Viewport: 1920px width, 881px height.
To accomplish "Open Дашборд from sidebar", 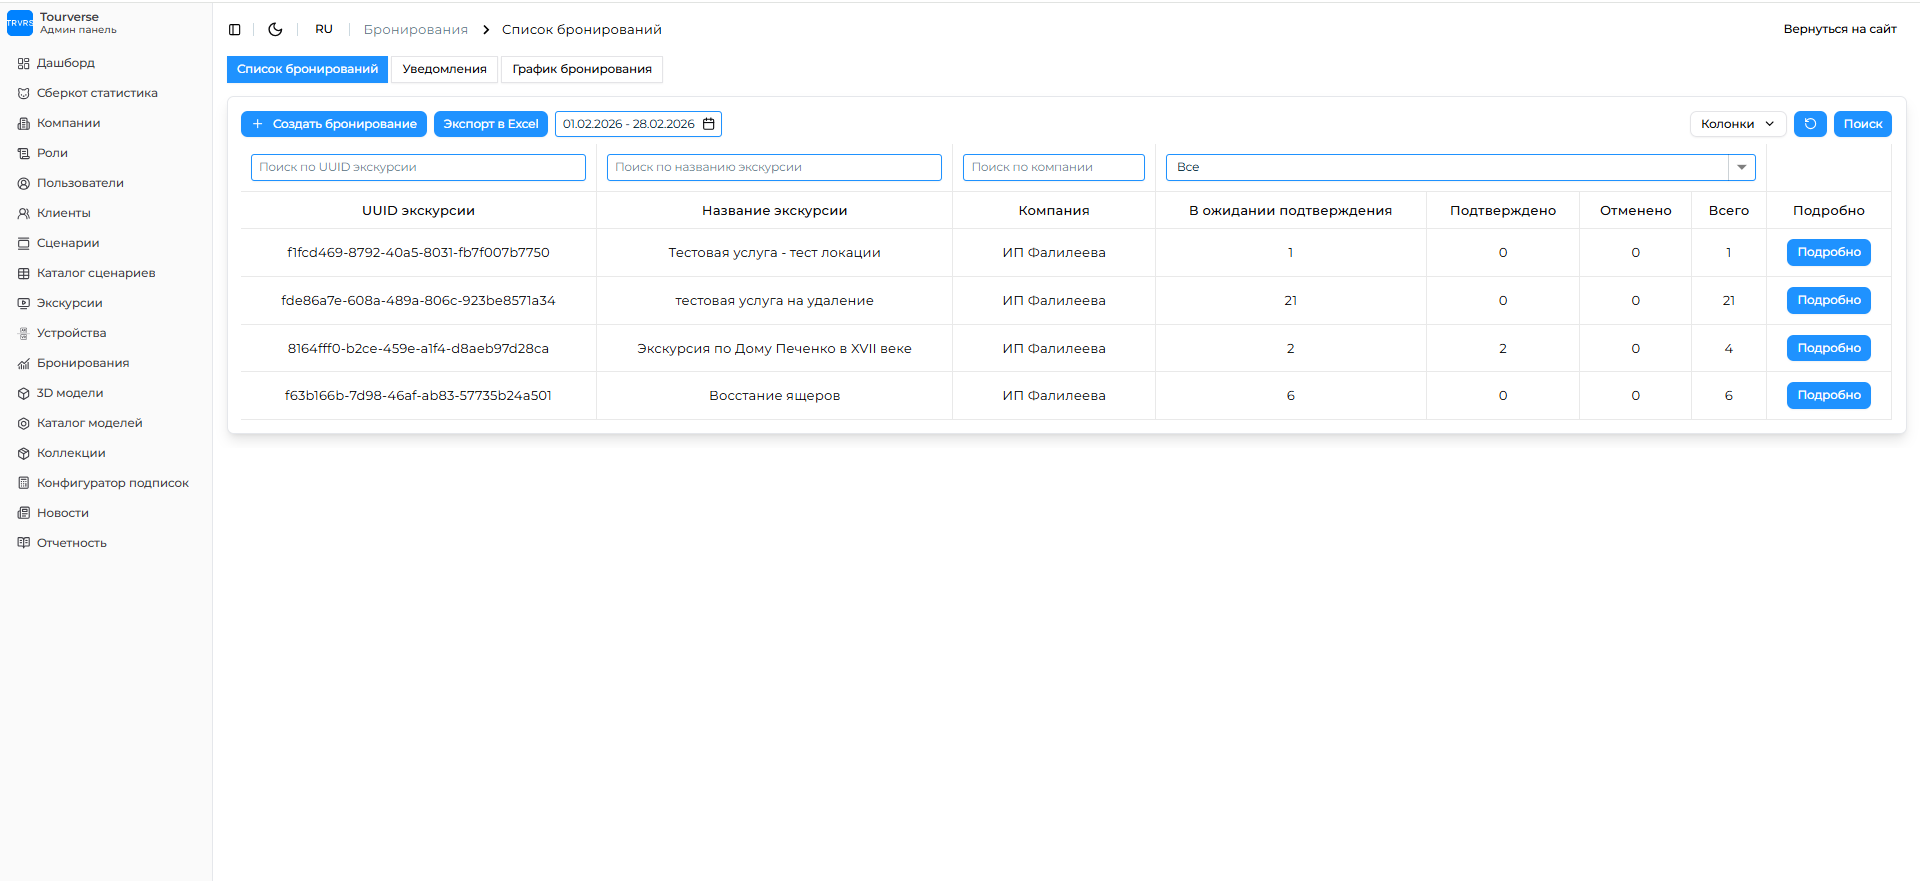I will (x=65, y=63).
